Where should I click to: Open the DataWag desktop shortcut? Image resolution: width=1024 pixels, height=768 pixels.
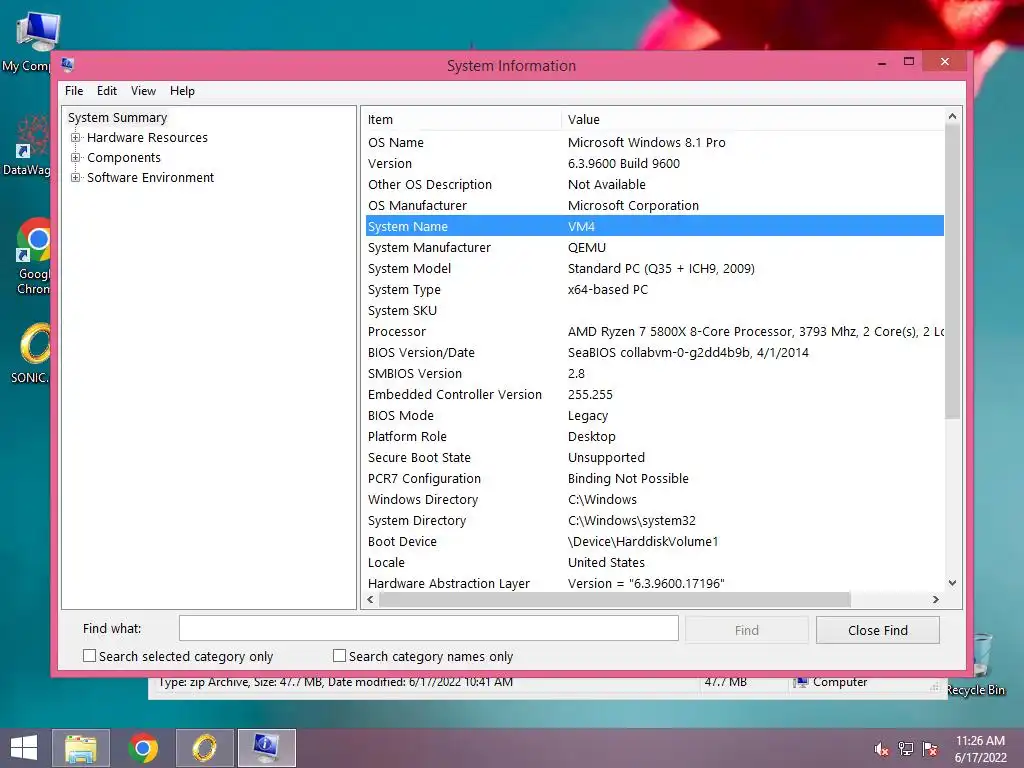pyautogui.click(x=26, y=145)
